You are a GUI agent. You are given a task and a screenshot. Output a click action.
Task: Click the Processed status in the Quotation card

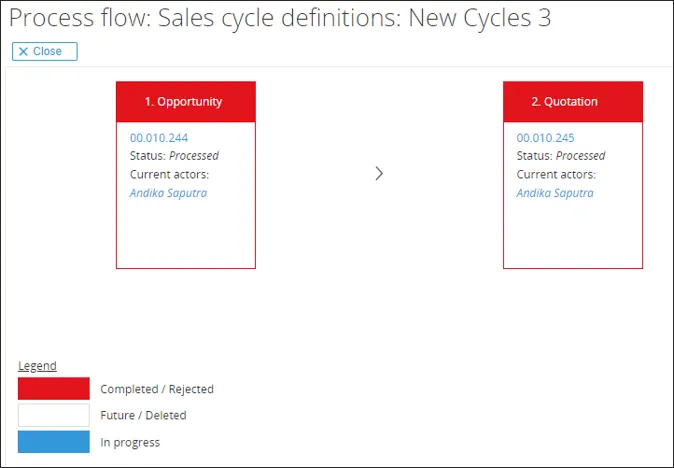(581, 156)
